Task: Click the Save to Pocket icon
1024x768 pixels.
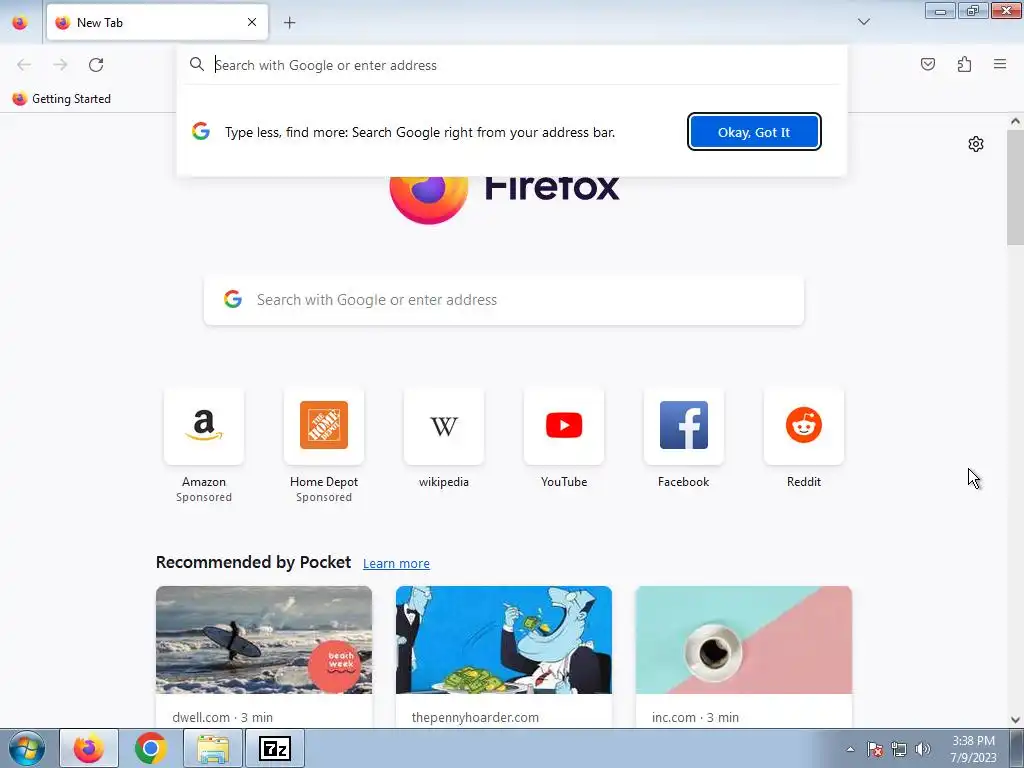Action: 927,64
